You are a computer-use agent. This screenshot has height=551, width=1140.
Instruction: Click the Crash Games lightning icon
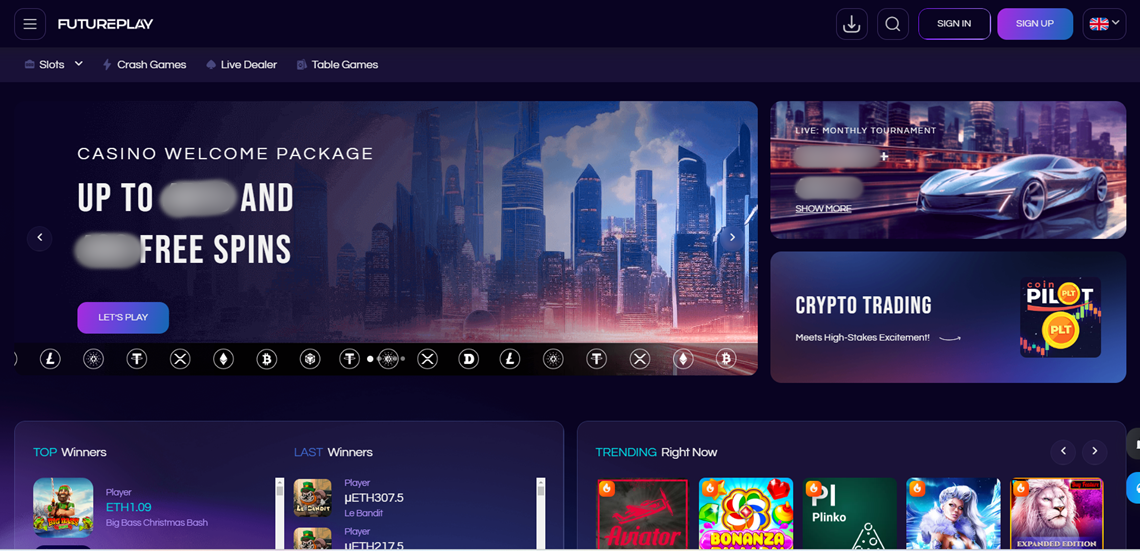pos(108,65)
